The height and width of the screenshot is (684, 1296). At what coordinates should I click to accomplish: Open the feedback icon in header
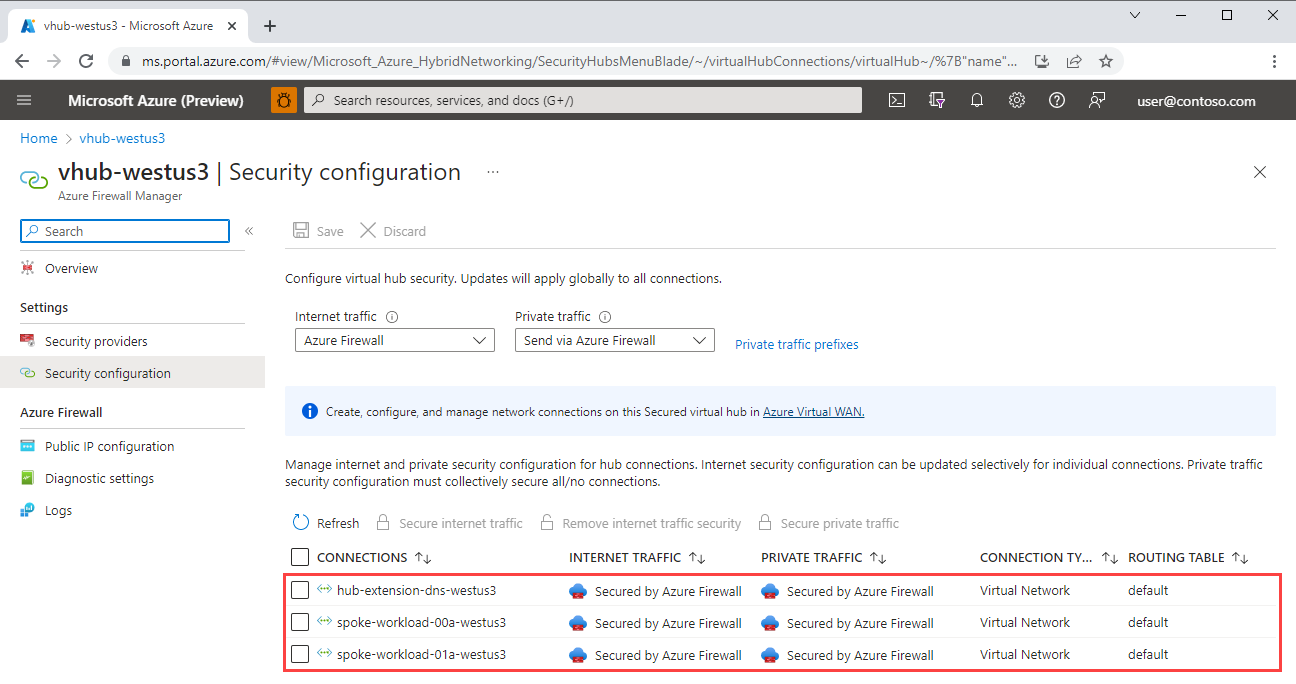click(x=1097, y=100)
